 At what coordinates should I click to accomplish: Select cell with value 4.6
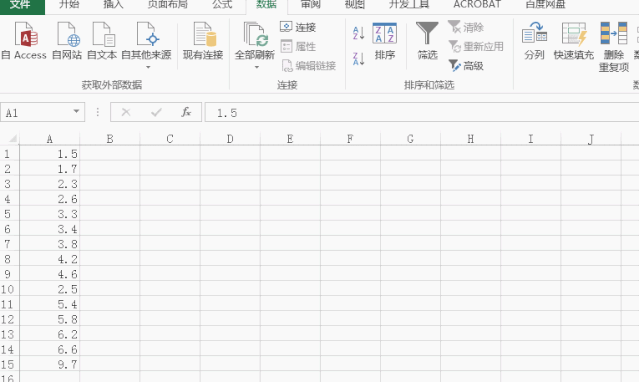click(49, 274)
